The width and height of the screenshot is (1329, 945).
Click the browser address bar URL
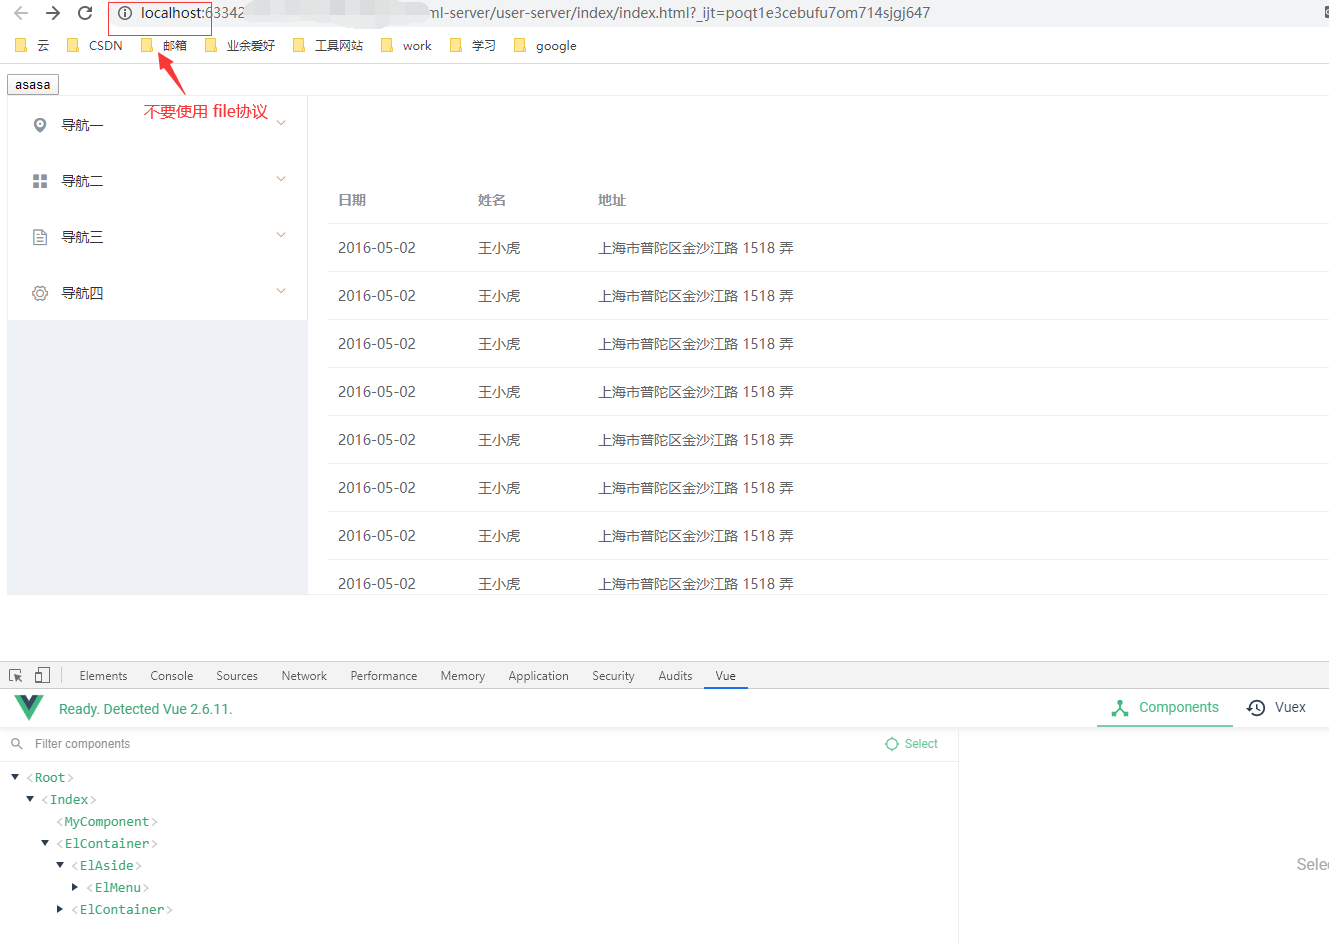click(535, 13)
